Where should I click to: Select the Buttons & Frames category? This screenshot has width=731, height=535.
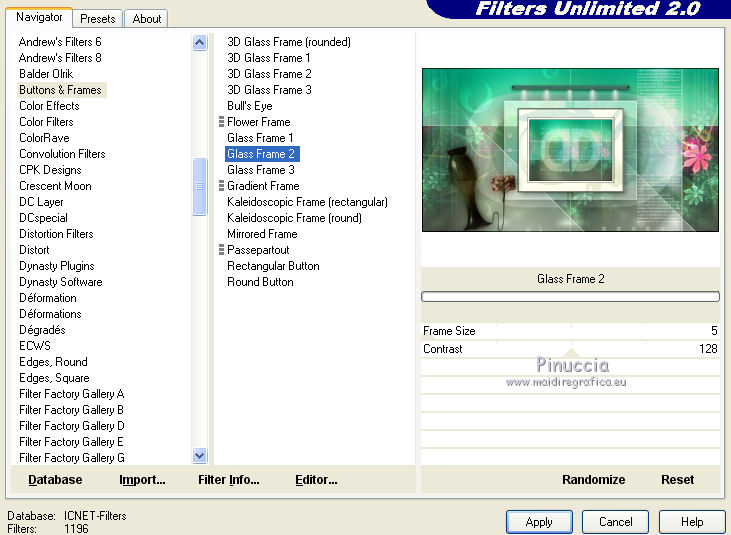point(60,89)
